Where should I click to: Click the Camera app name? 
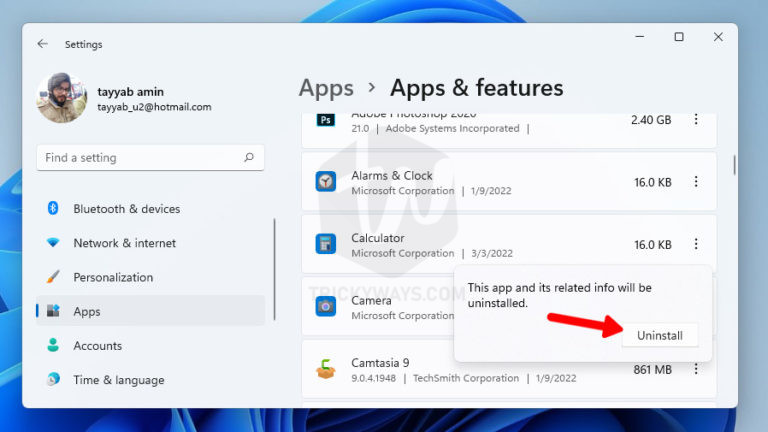[x=371, y=300]
